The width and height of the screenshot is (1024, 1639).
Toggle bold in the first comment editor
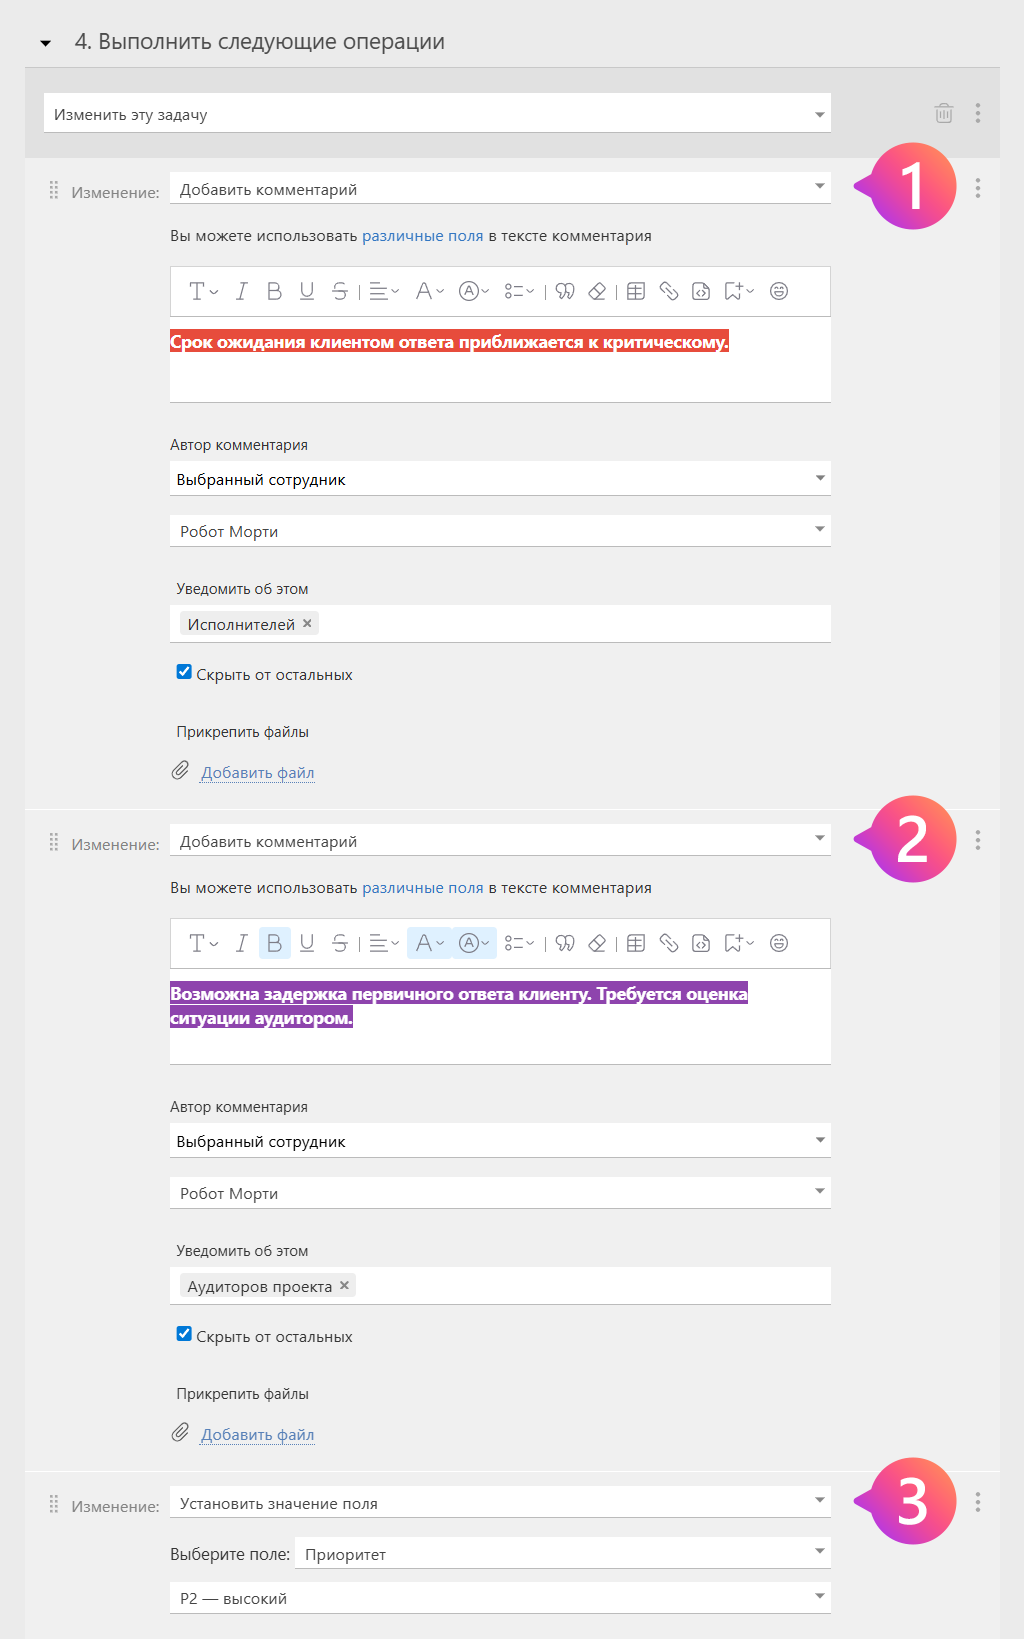(274, 291)
